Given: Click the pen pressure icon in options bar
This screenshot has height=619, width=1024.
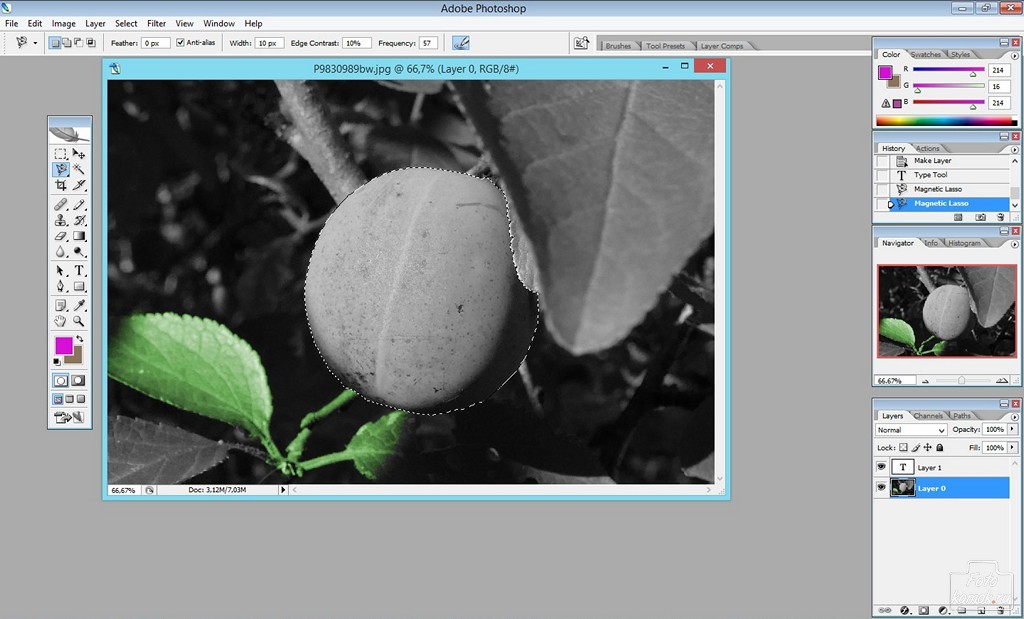Looking at the screenshot, I should 461,43.
